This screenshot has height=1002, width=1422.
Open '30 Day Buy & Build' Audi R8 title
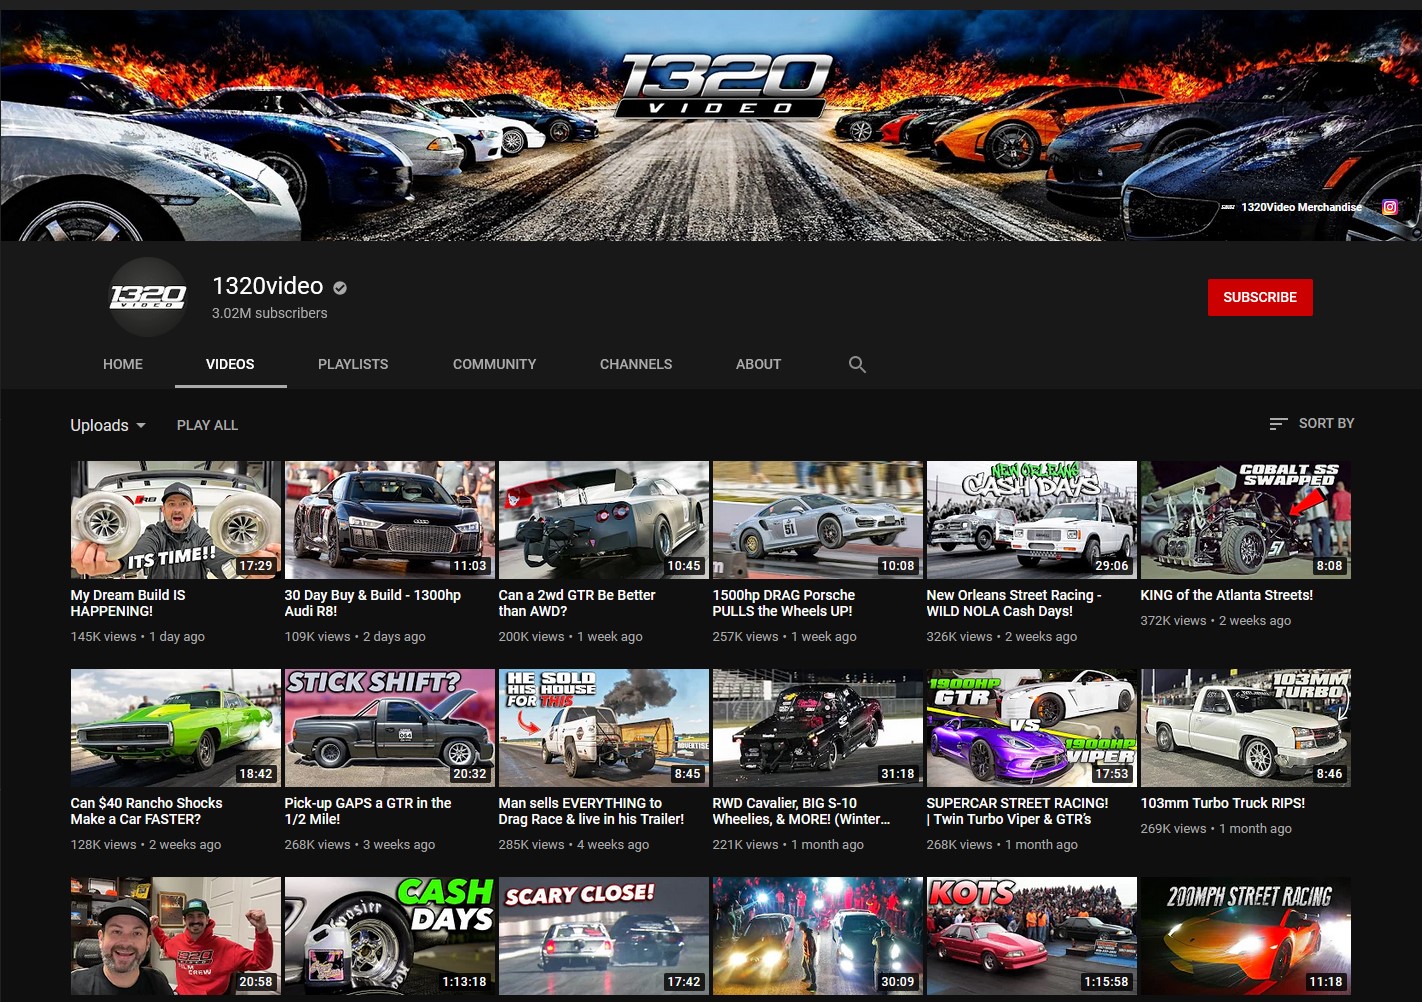[x=372, y=603]
